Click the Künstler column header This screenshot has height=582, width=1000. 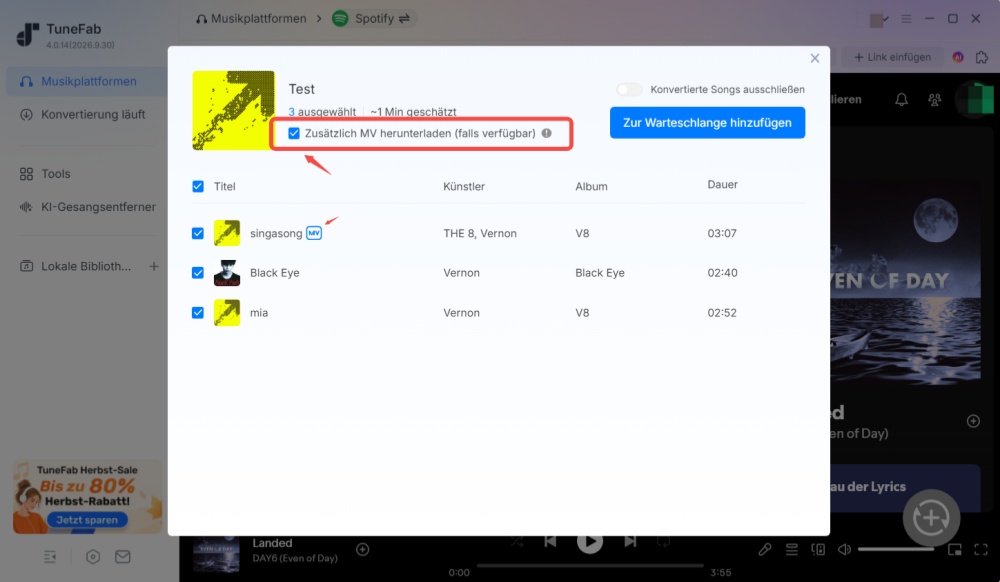click(x=464, y=186)
